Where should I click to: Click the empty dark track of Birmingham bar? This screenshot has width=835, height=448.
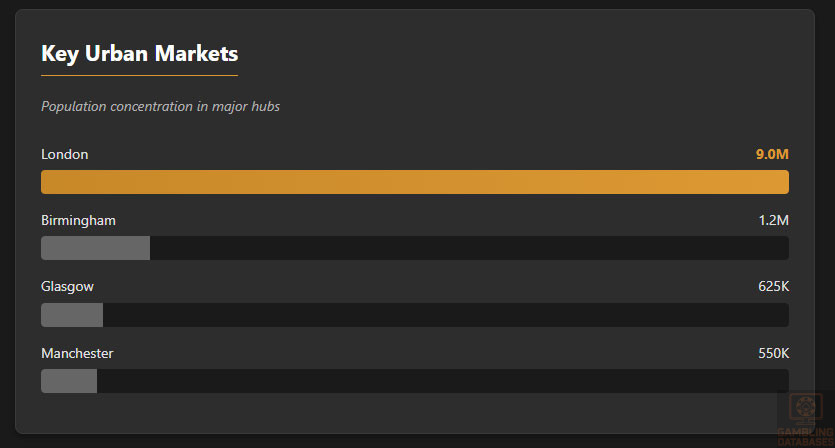[470, 248]
